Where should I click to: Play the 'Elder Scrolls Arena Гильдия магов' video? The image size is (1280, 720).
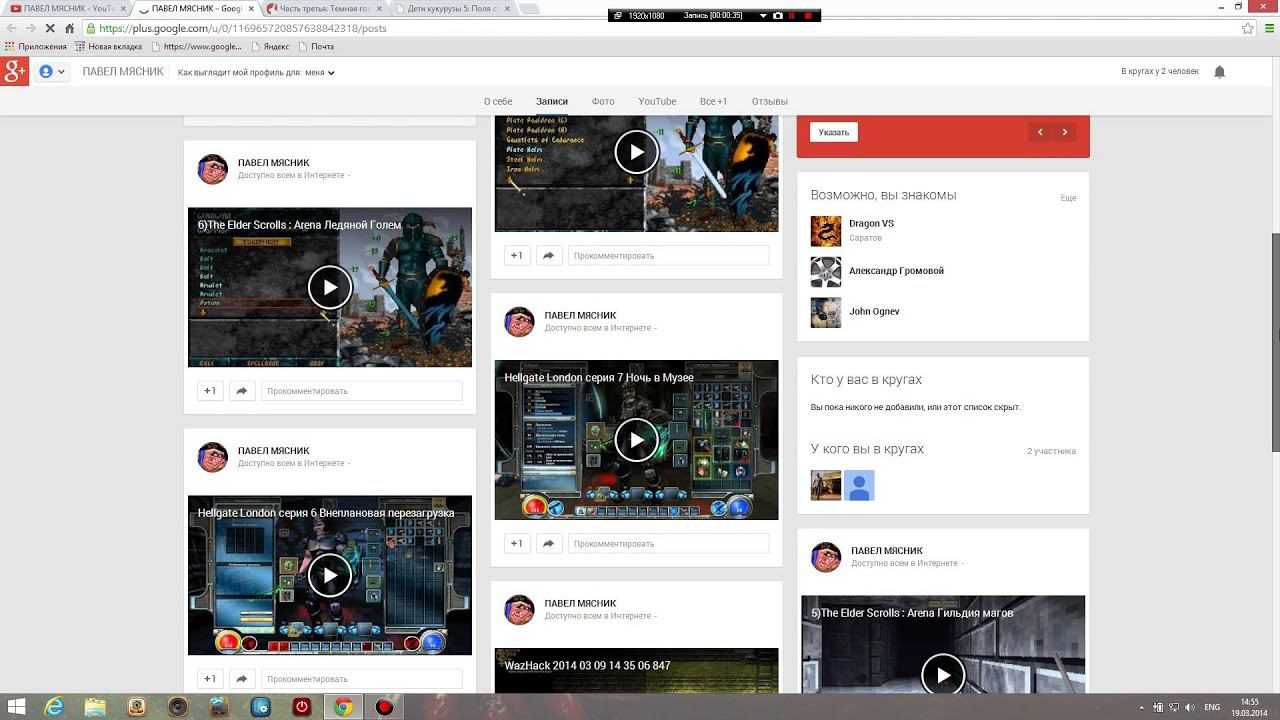tap(943, 675)
